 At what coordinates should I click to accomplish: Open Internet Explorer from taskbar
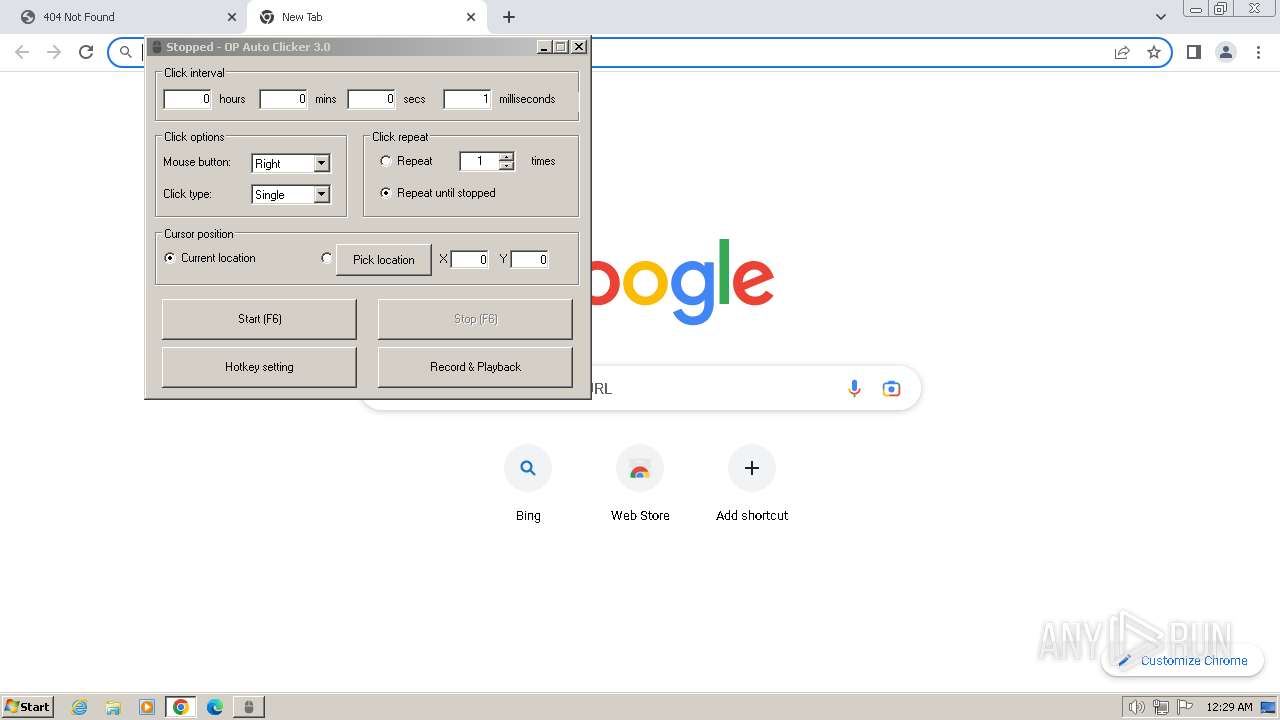[80, 707]
